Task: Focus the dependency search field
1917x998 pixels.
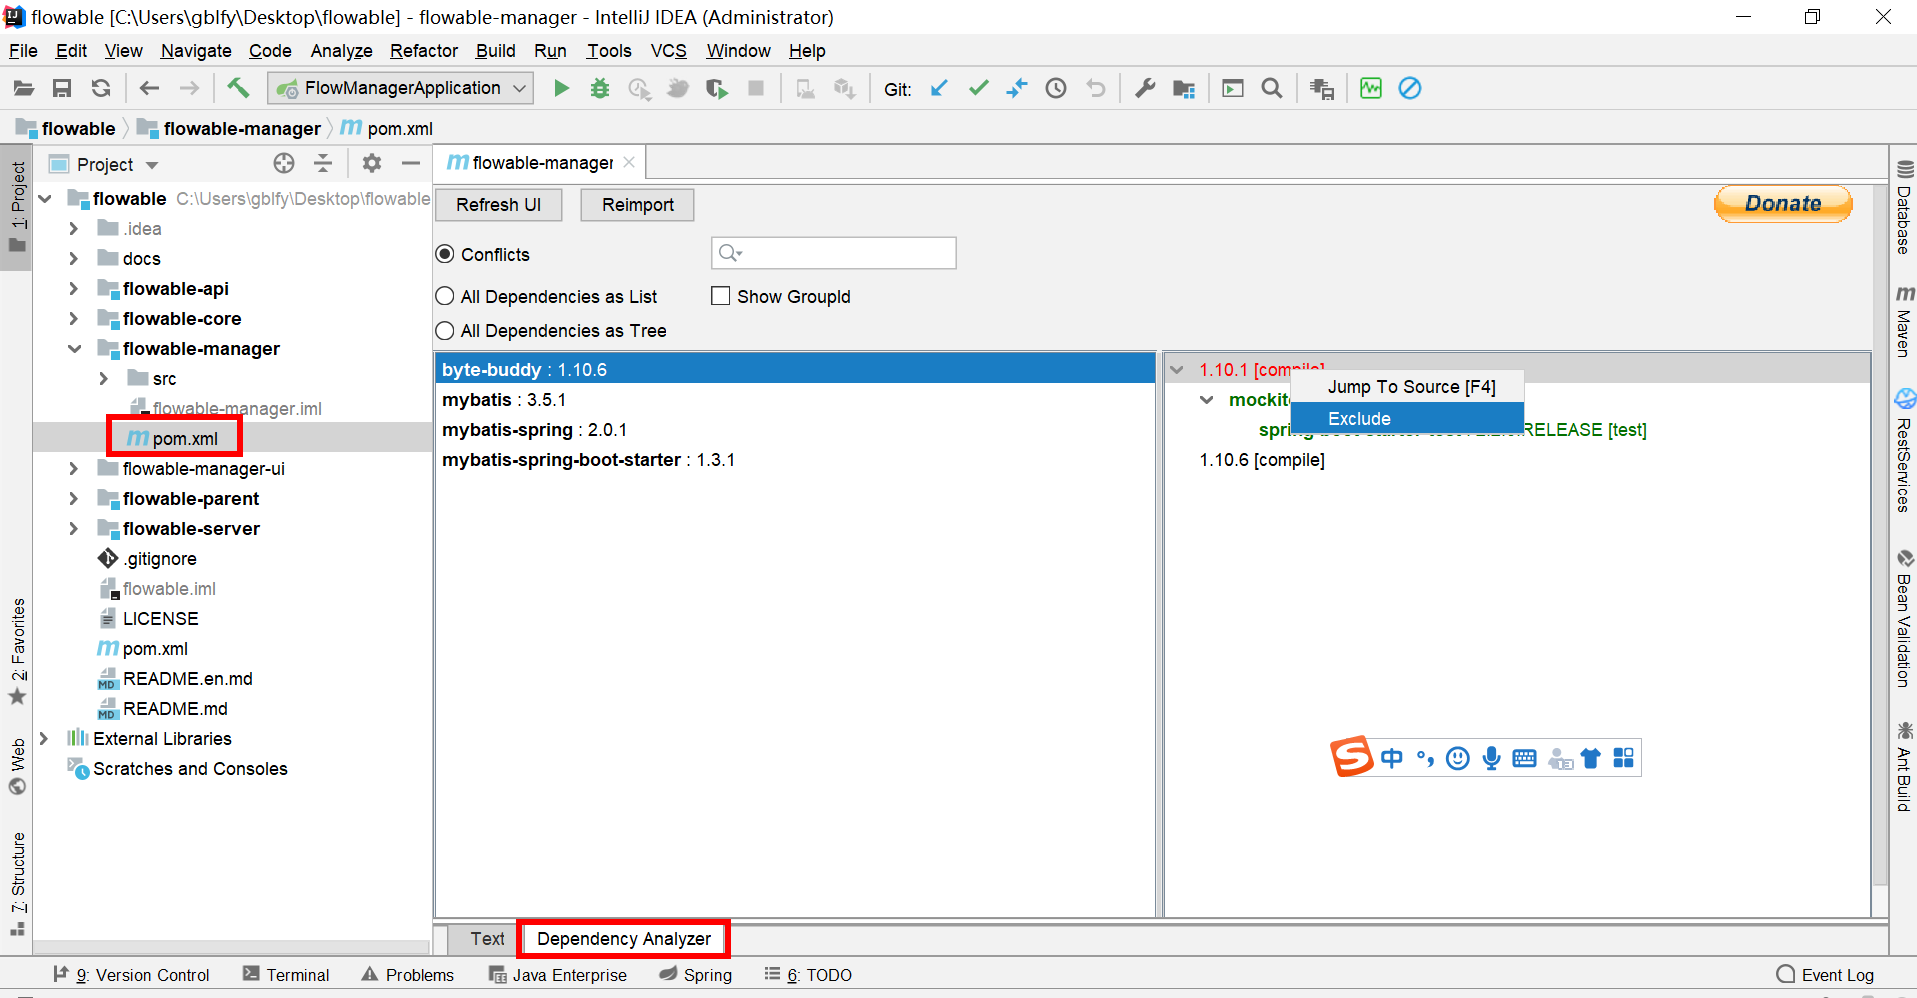Action: coord(834,253)
